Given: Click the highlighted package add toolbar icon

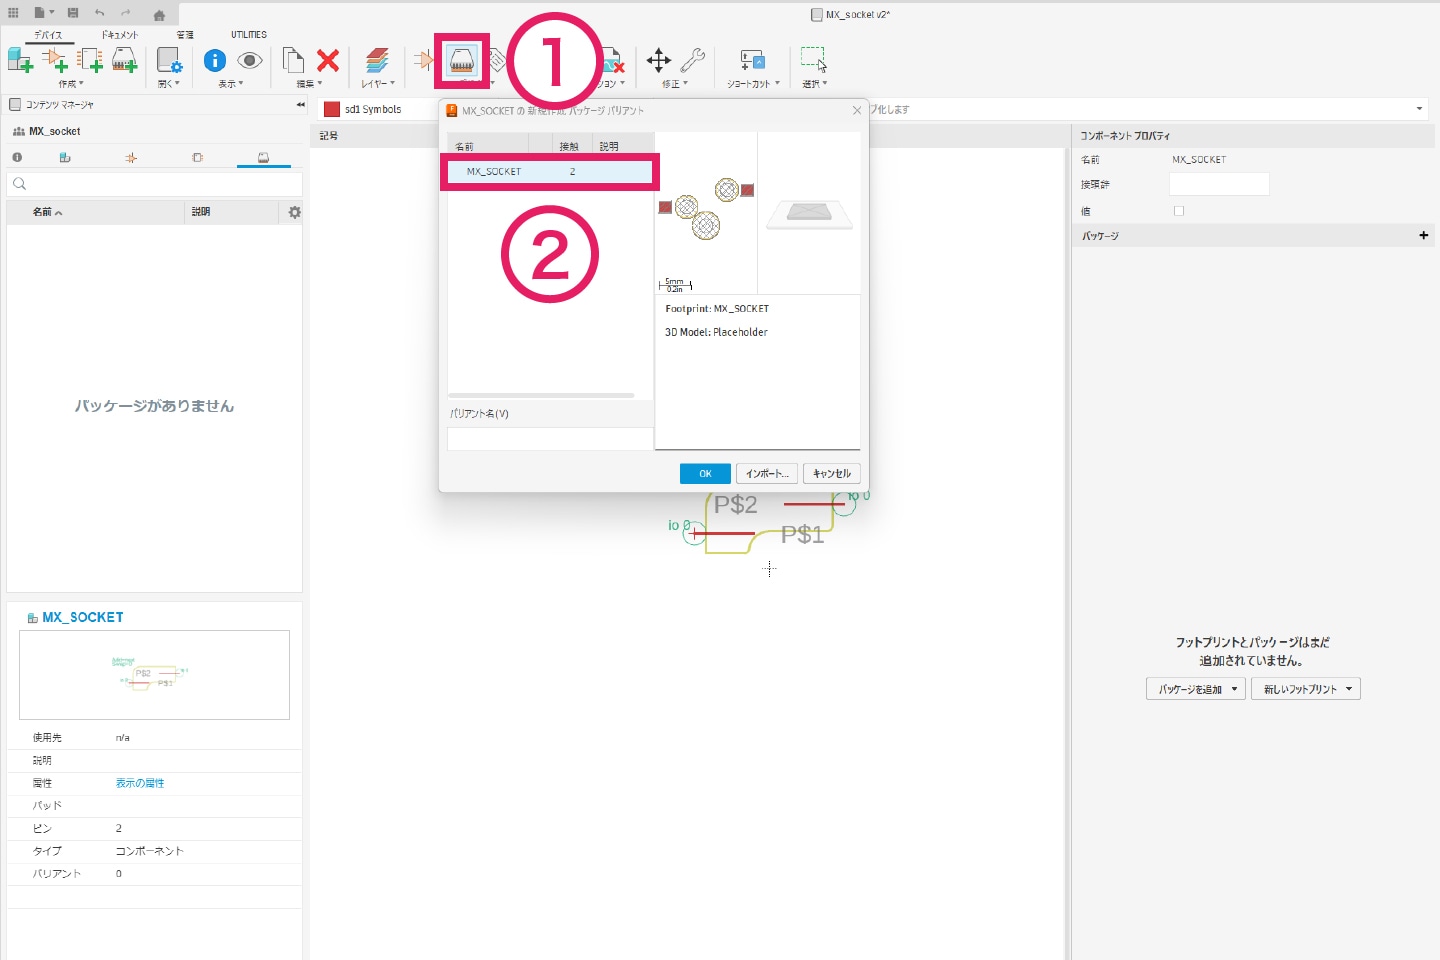Looking at the screenshot, I should click(461, 61).
